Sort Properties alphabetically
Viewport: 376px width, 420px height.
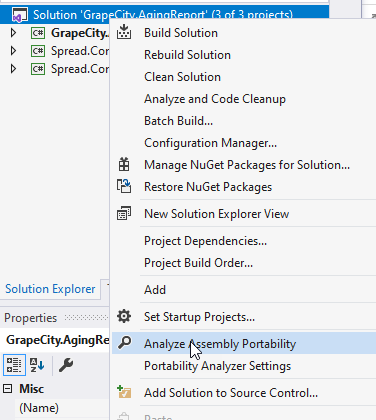click(37, 365)
